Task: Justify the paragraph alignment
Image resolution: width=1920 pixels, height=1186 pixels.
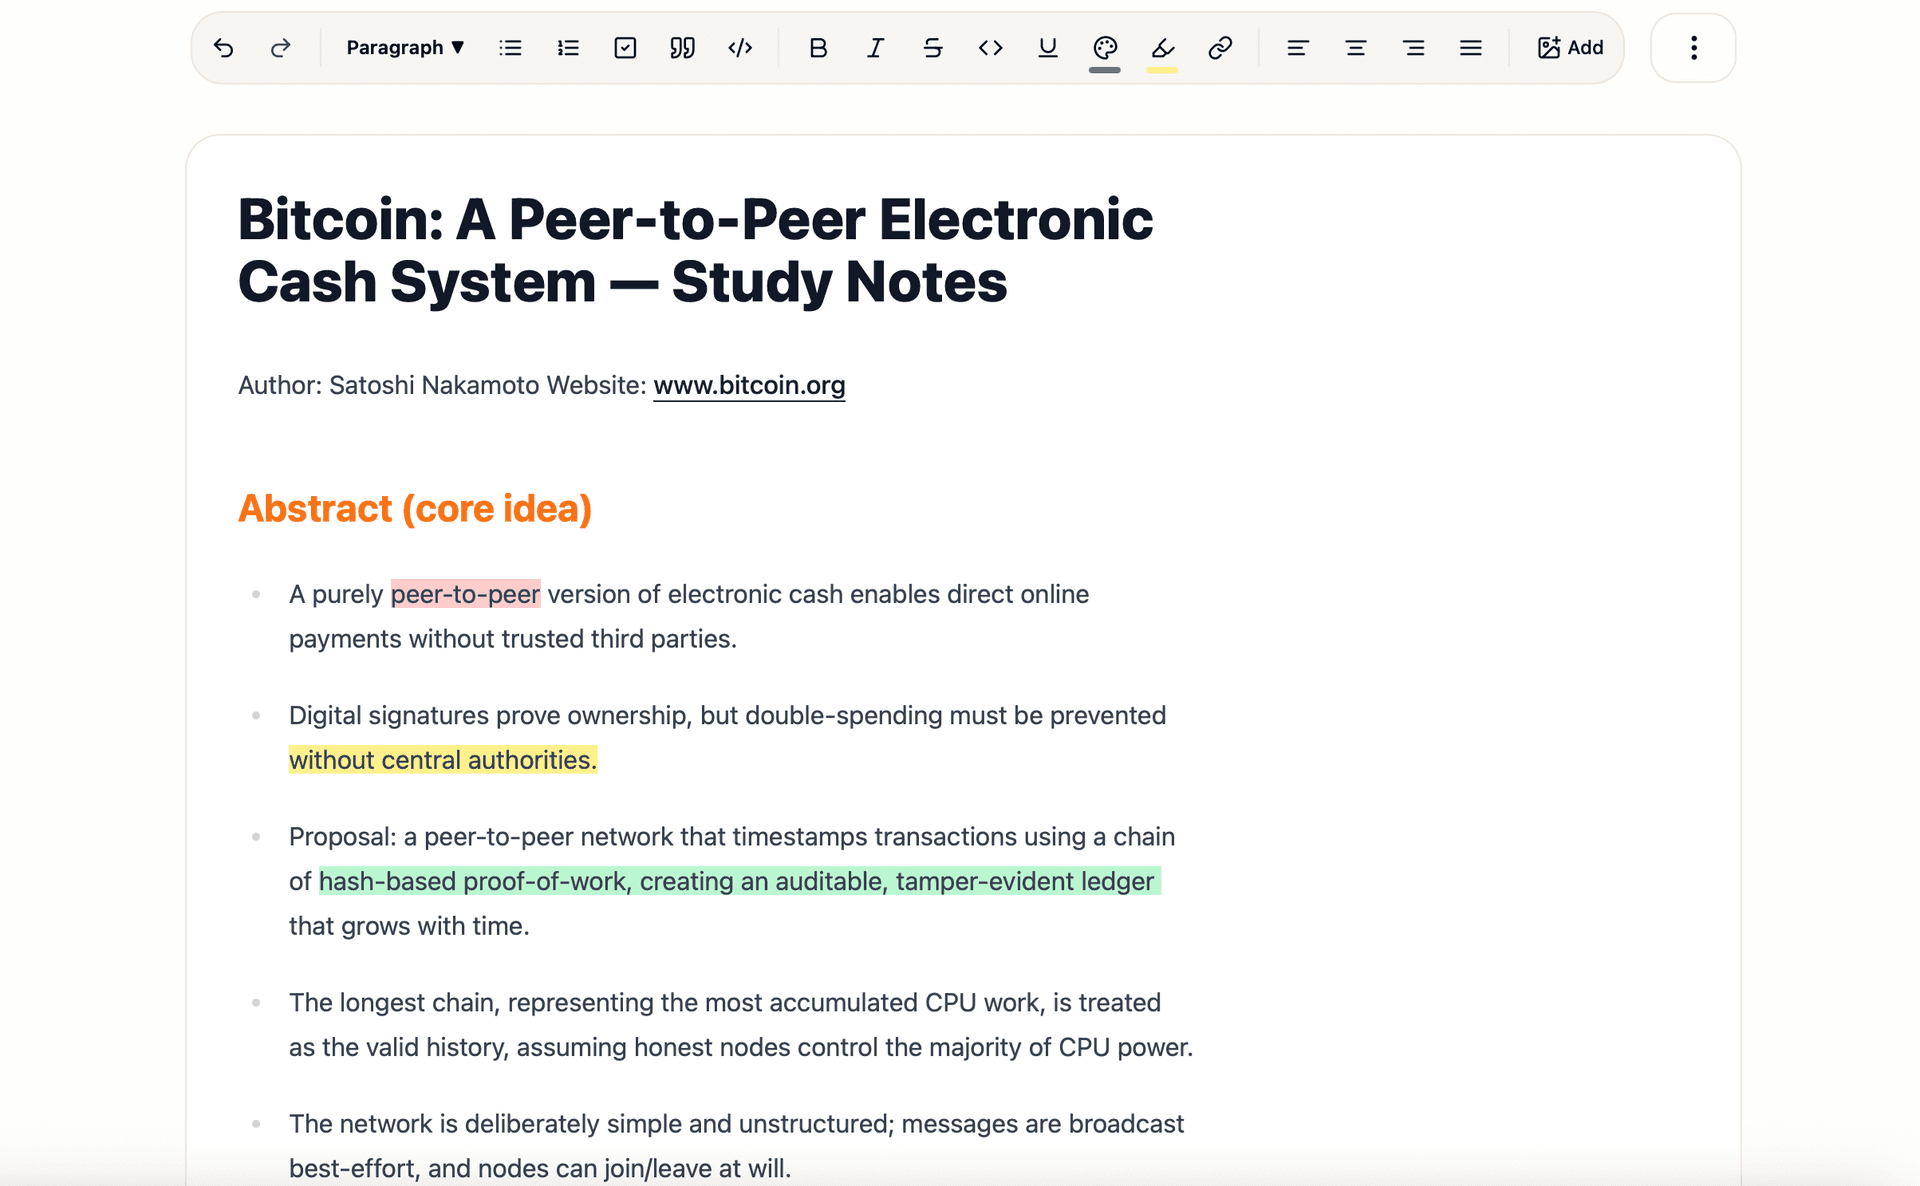Action: pyautogui.click(x=1470, y=47)
